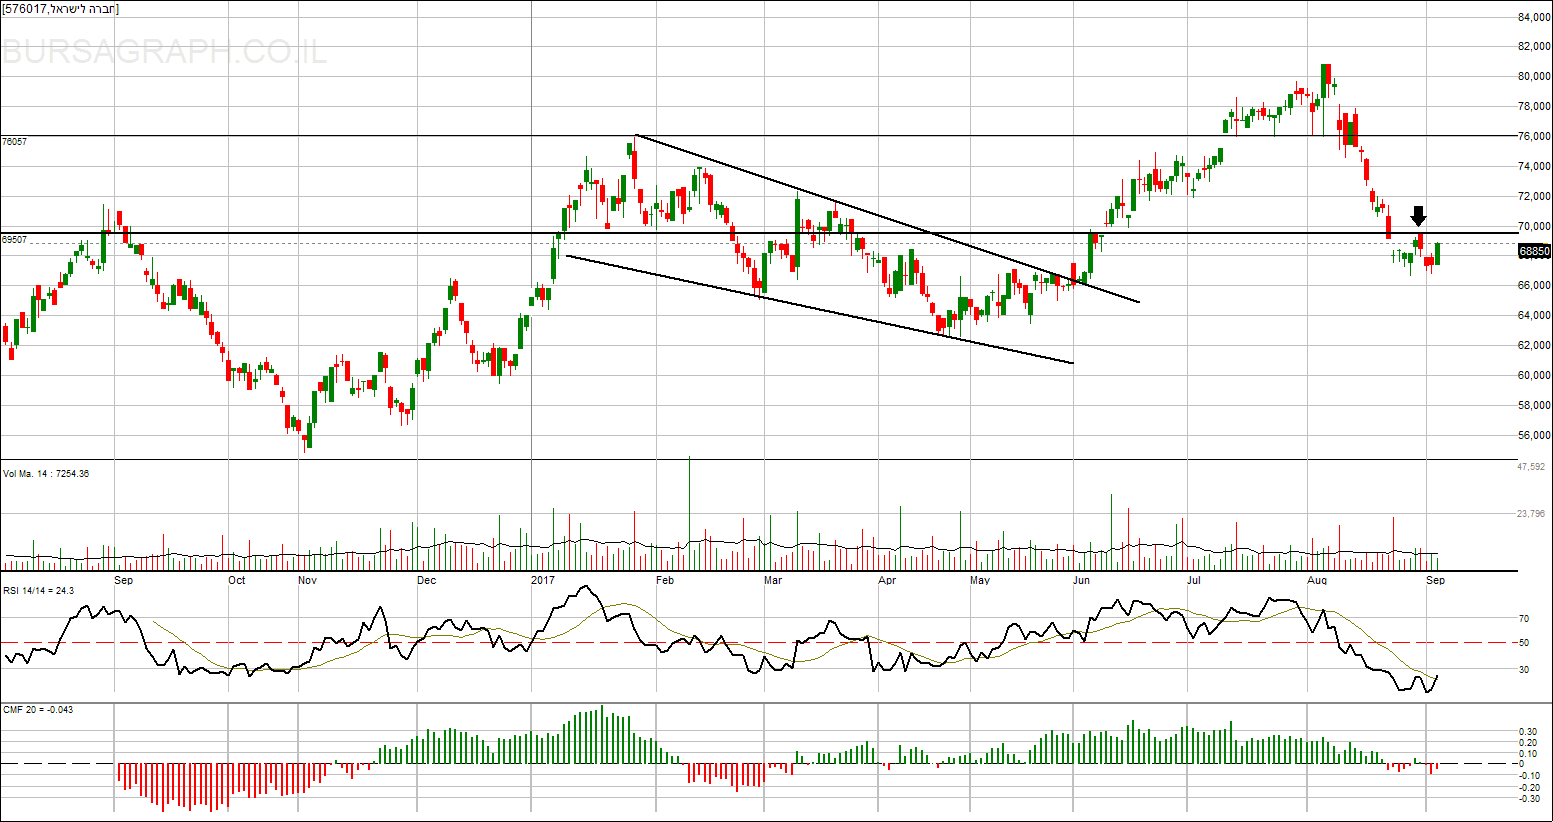
Task: Click the Vol Ma. 14 indicator label
Action: [x=46, y=474]
